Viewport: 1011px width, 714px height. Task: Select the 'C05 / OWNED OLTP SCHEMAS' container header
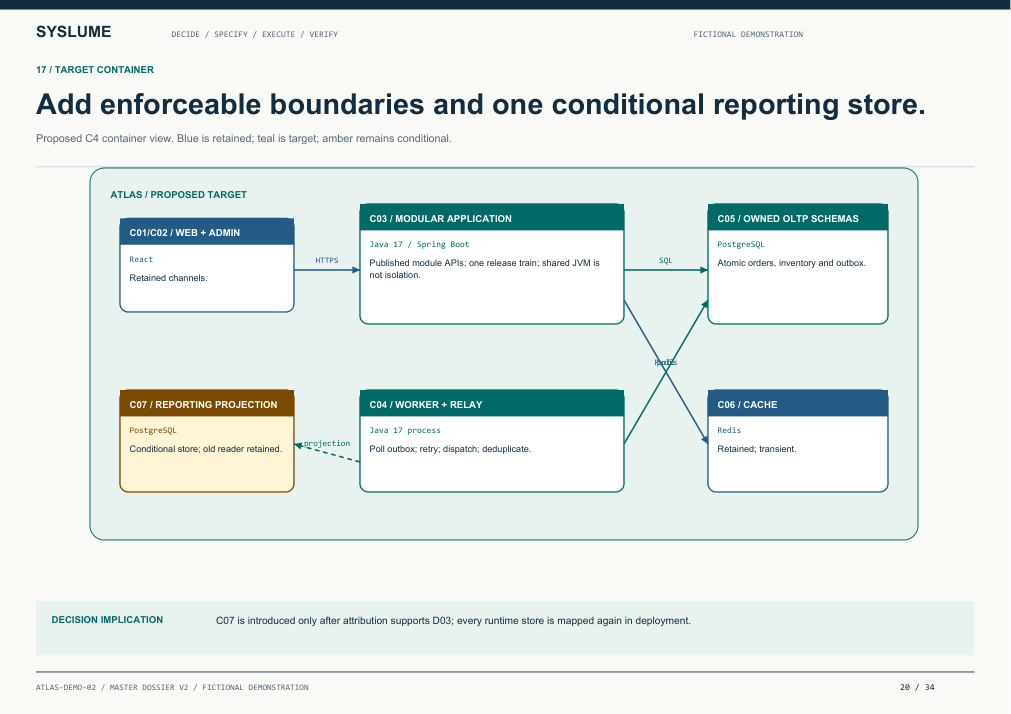(798, 218)
